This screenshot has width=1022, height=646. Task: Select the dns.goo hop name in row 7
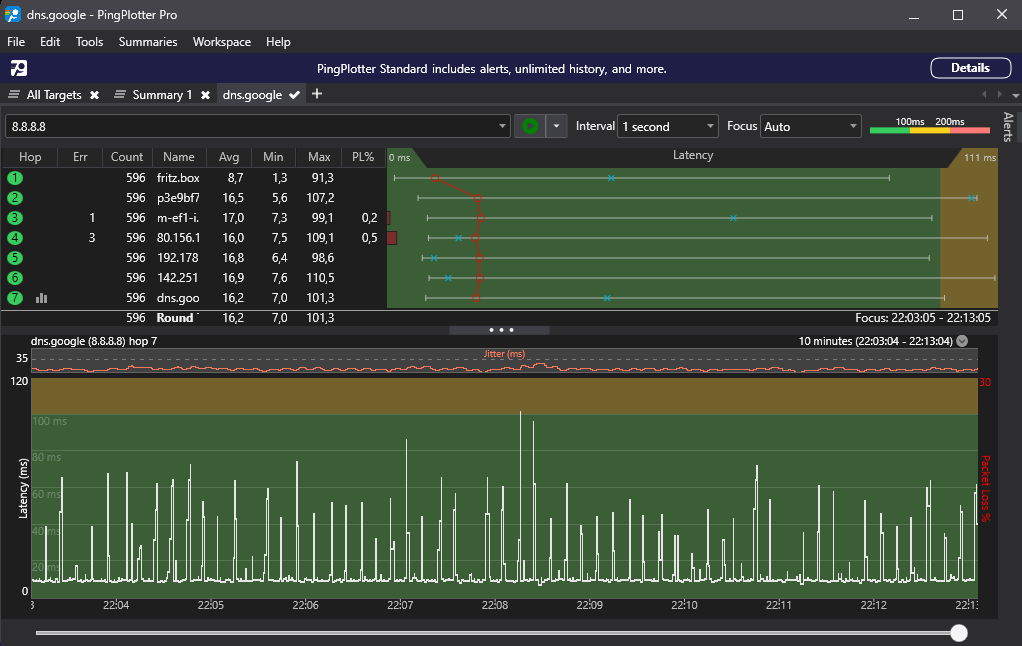coord(178,298)
